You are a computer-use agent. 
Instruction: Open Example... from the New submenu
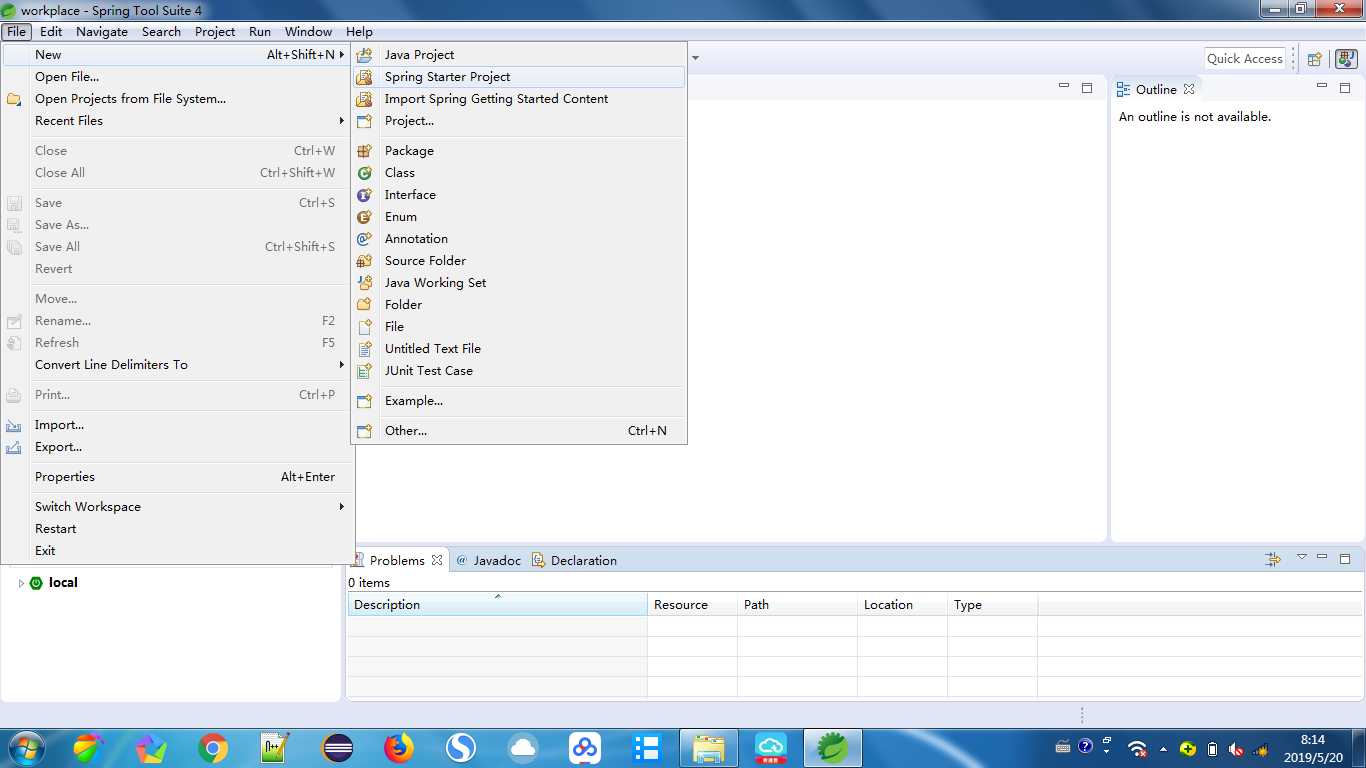[519, 401]
